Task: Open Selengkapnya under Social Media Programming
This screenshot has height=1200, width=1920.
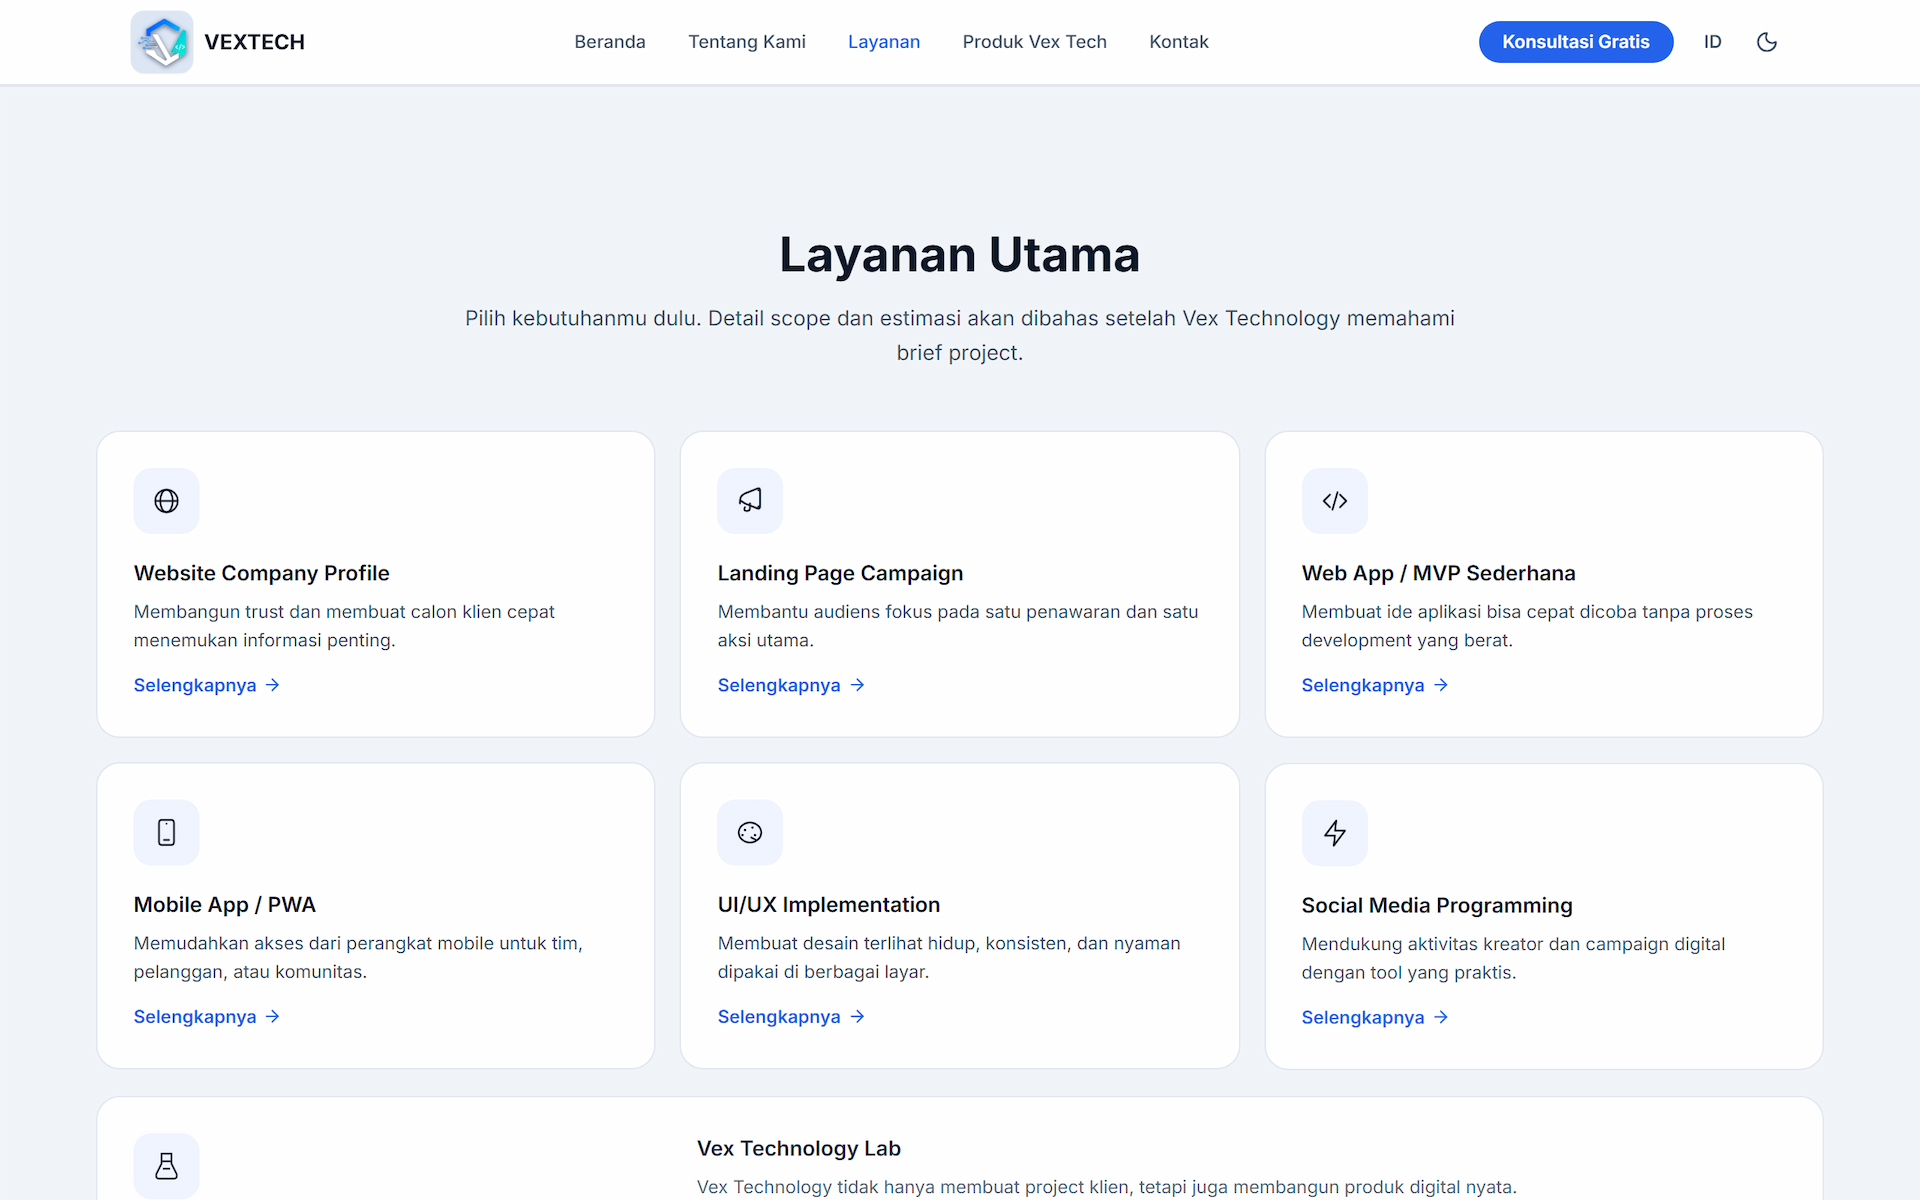Action: [1375, 1018]
